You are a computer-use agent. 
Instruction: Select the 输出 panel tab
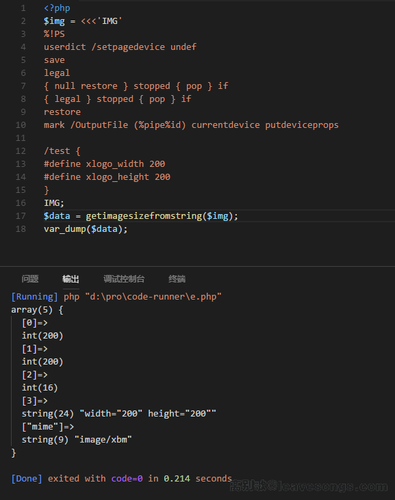click(71, 279)
